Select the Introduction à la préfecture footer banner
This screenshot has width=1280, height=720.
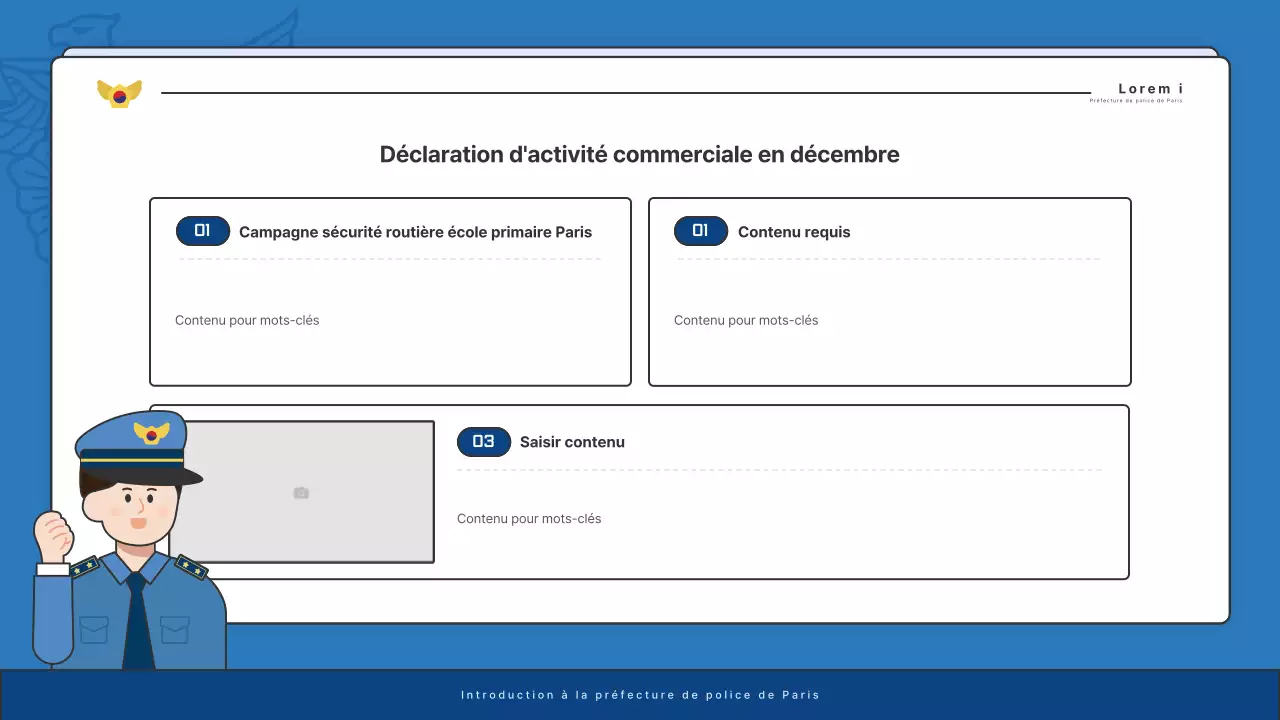(x=640, y=694)
